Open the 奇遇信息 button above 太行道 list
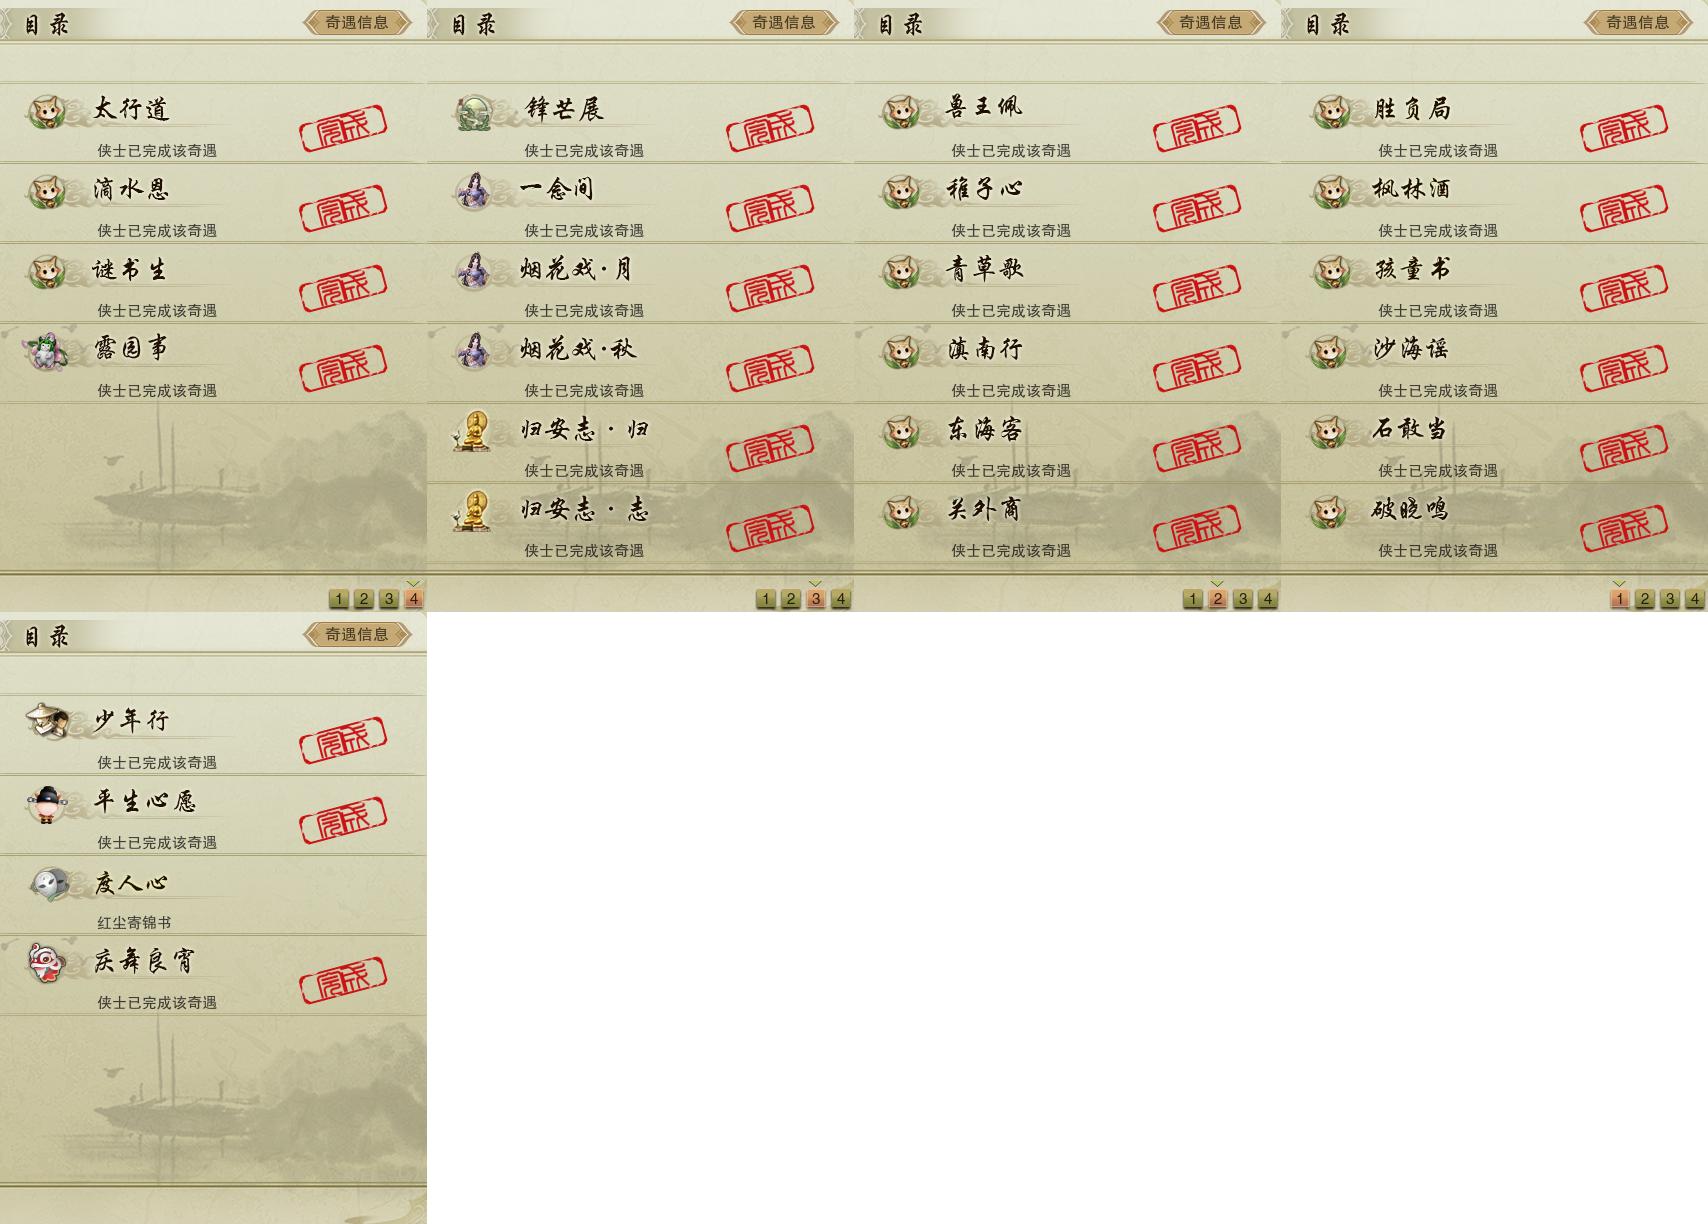This screenshot has width=1708, height=1224. [x=357, y=22]
